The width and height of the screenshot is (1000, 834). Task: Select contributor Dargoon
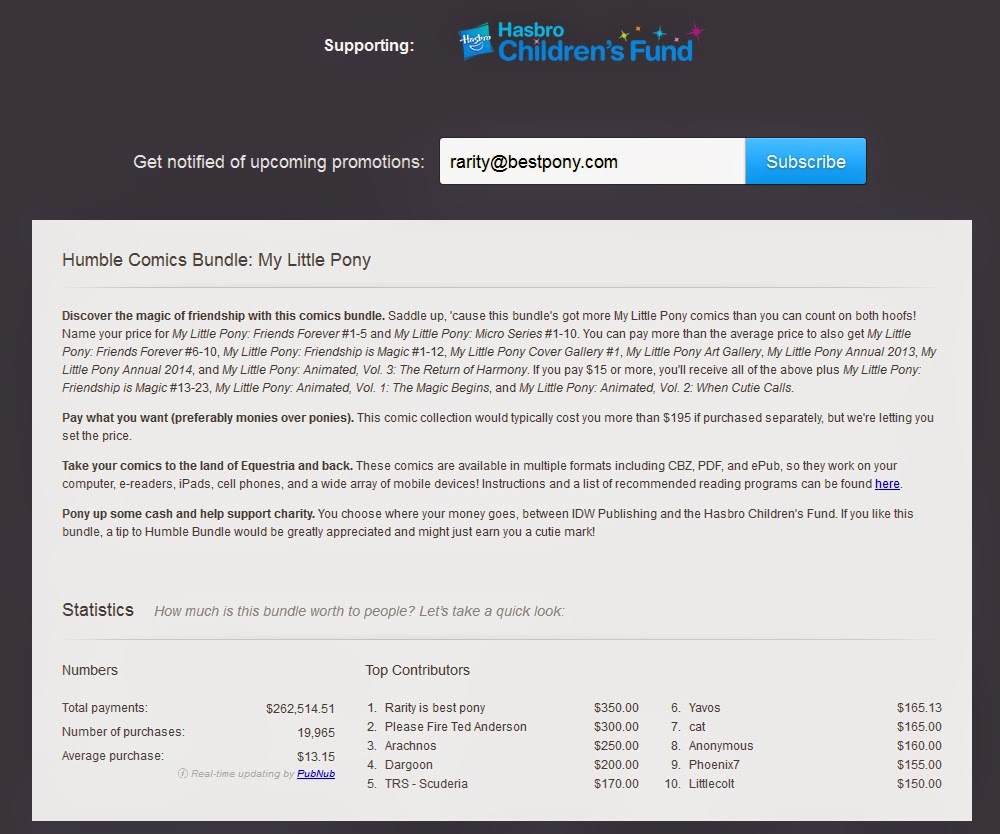(408, 765)
